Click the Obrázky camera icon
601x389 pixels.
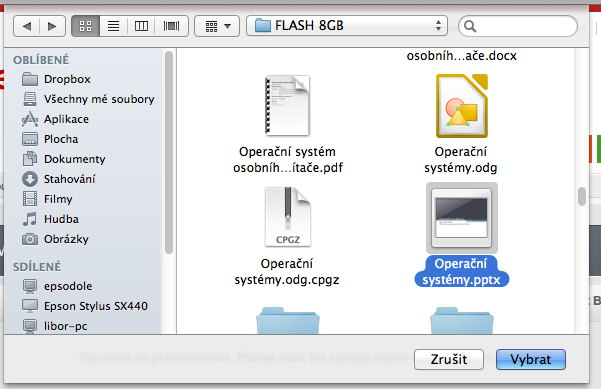pos(30,239)
